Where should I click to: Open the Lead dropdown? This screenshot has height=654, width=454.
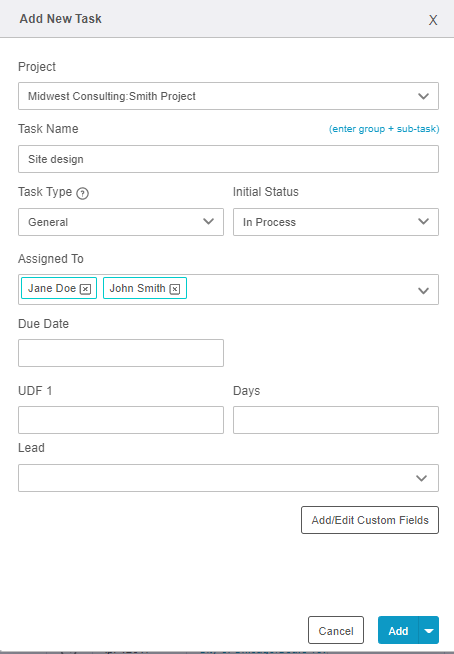[228, 478]
